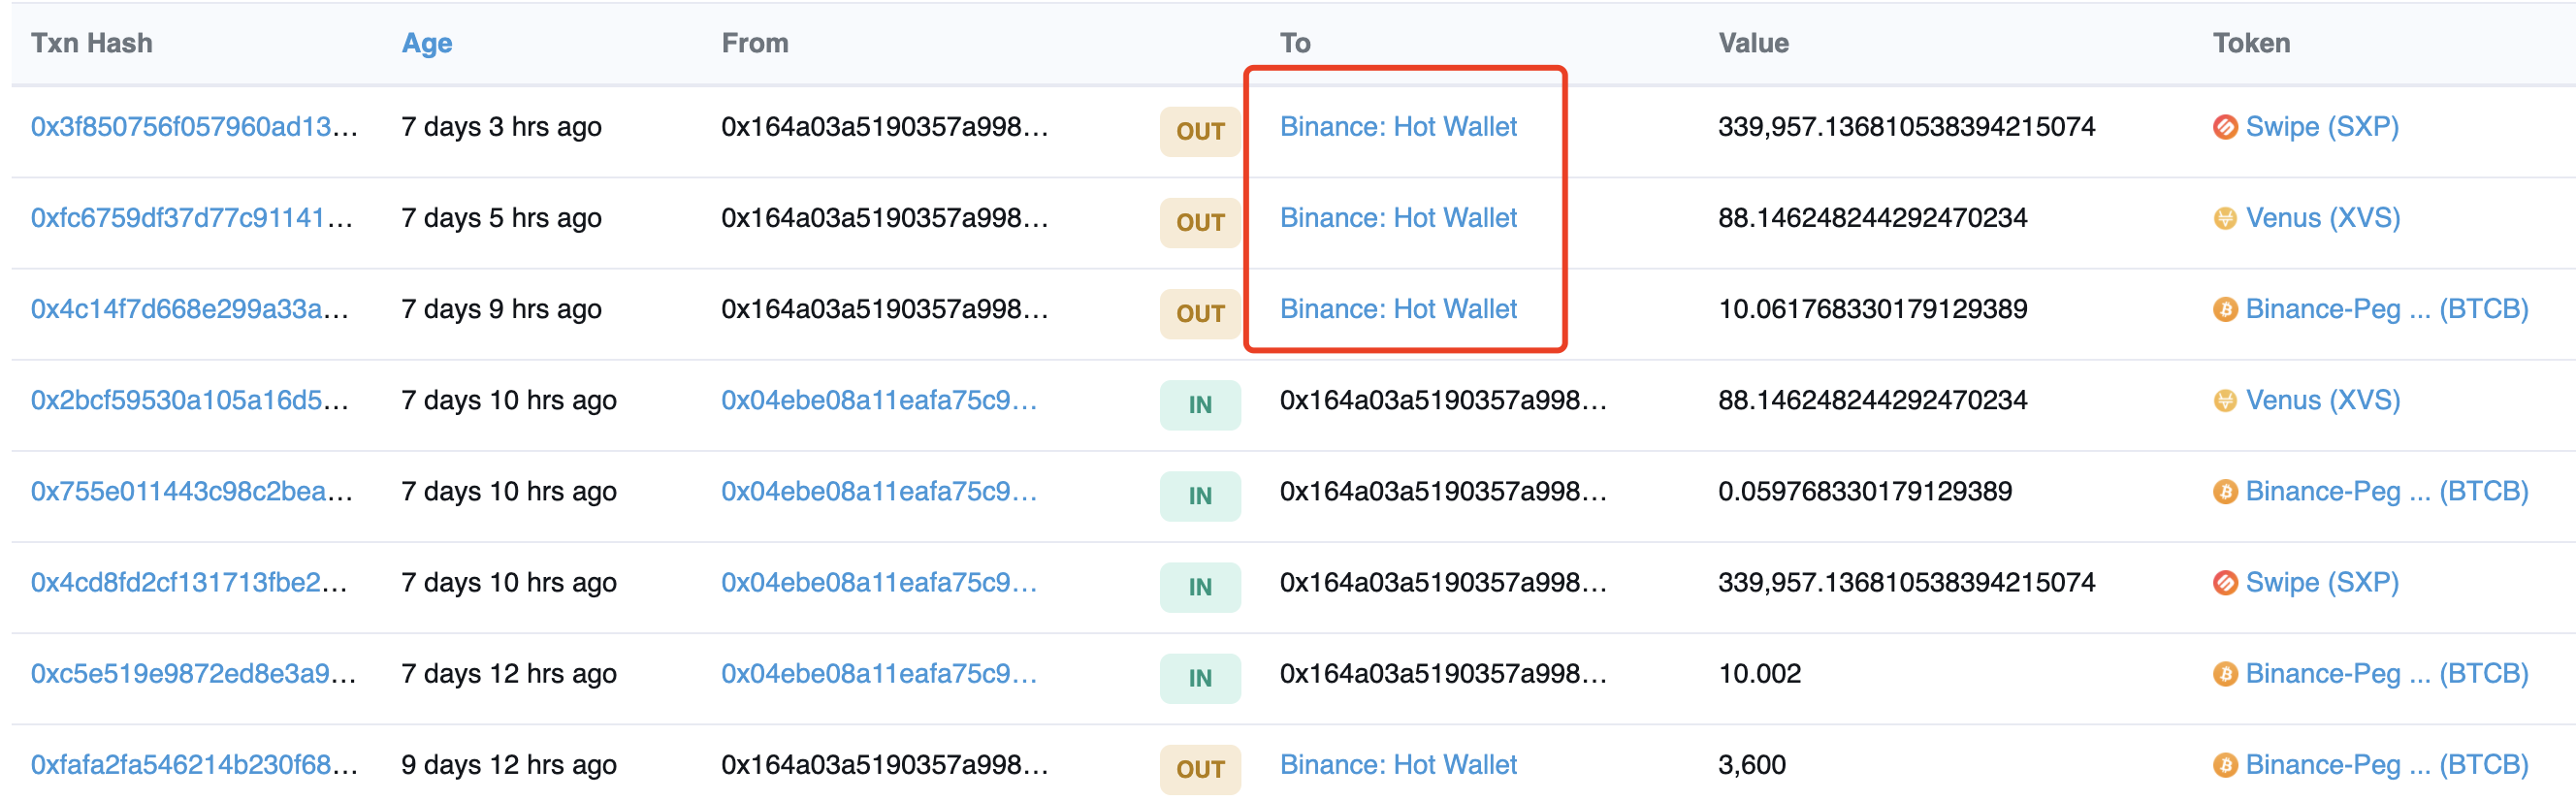This screenshot has width=2576, height=801.
Task: Click the Token column header
Action: coord(2251,43)
